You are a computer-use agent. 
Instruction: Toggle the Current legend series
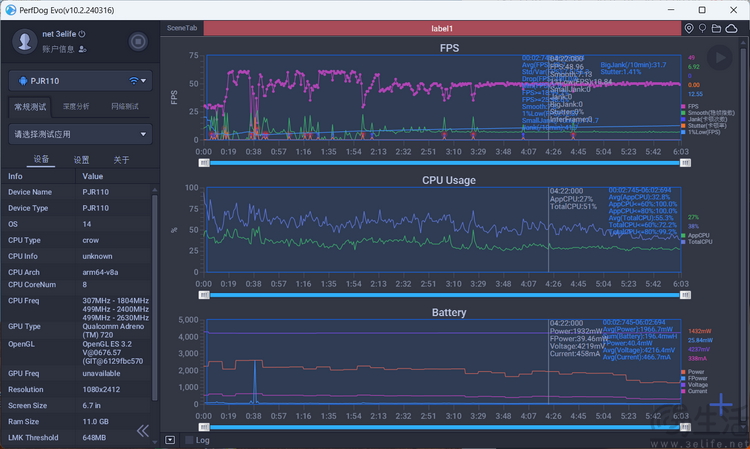click(694, 391)
